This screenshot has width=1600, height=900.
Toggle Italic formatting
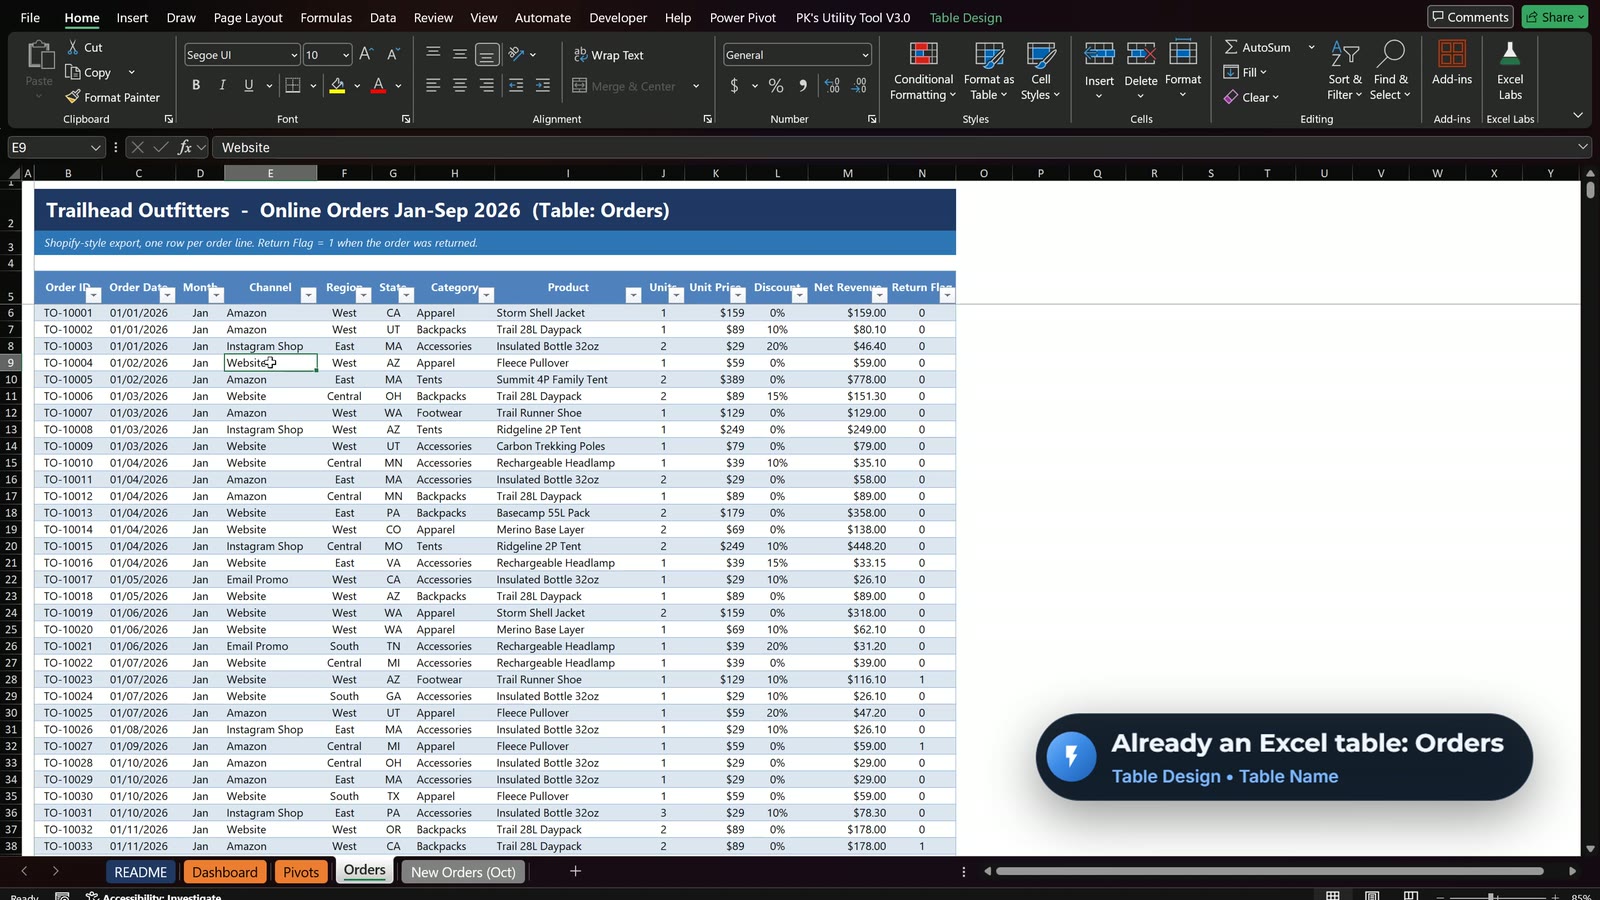pos(222,86)
